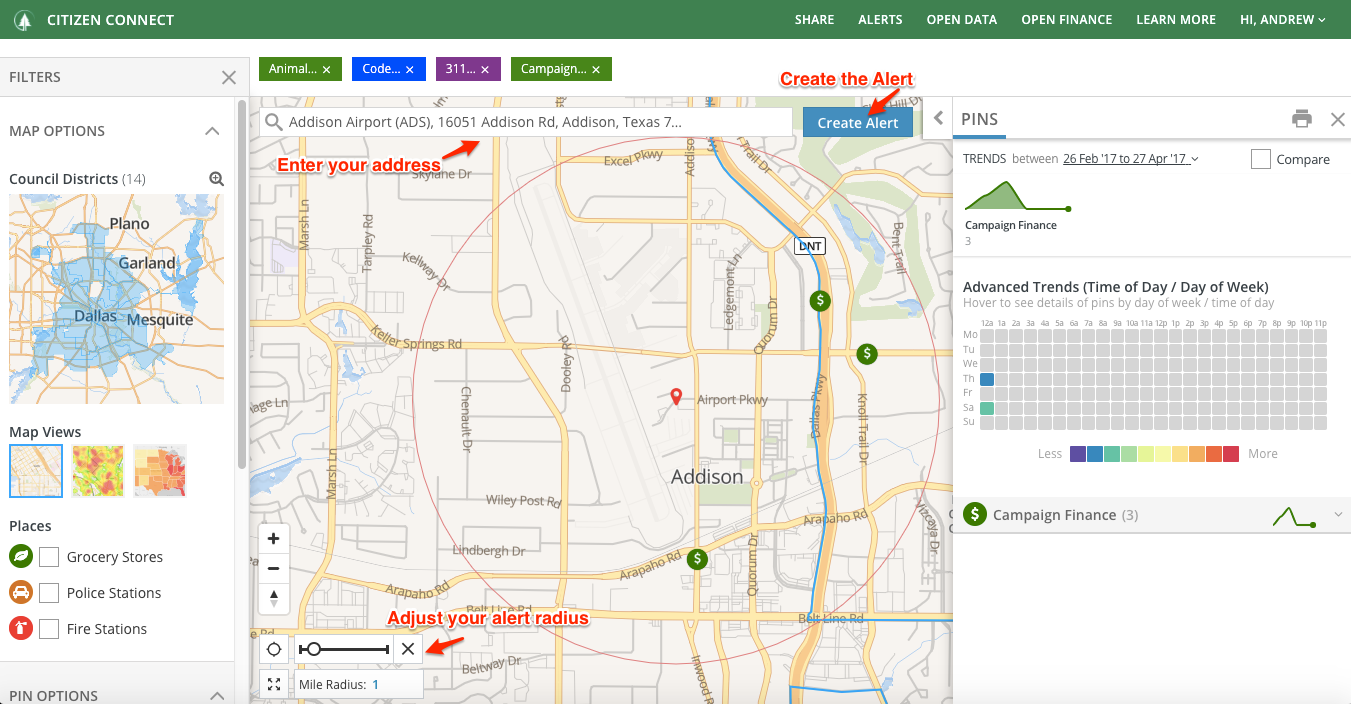The width and height of the screenshot is (1351, 704).
Task: Select the street map view thumbnail
Action: click(36, 471)
